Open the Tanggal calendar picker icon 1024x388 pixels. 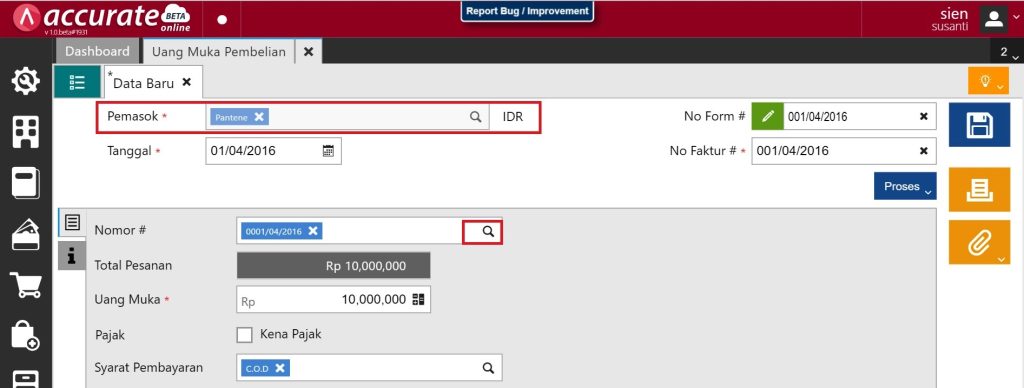click(x=328, y=151)
